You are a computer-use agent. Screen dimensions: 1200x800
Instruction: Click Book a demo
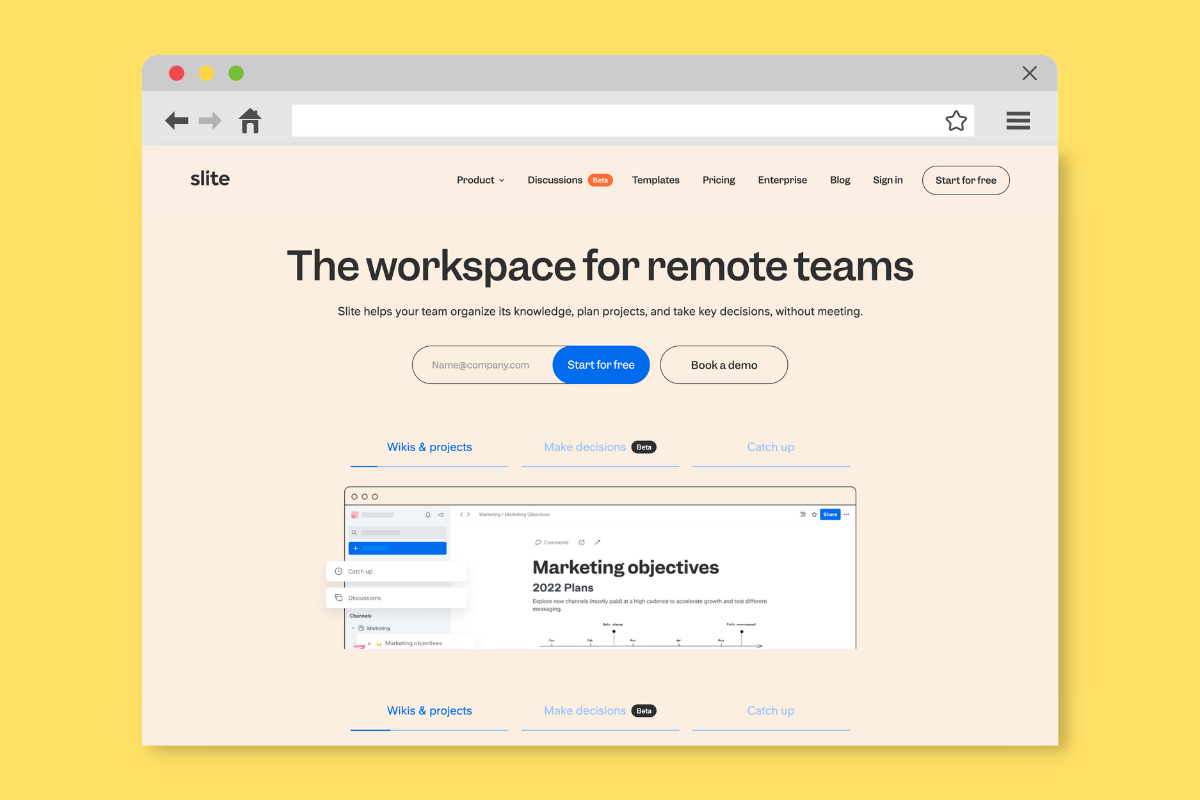pos(724,365)
